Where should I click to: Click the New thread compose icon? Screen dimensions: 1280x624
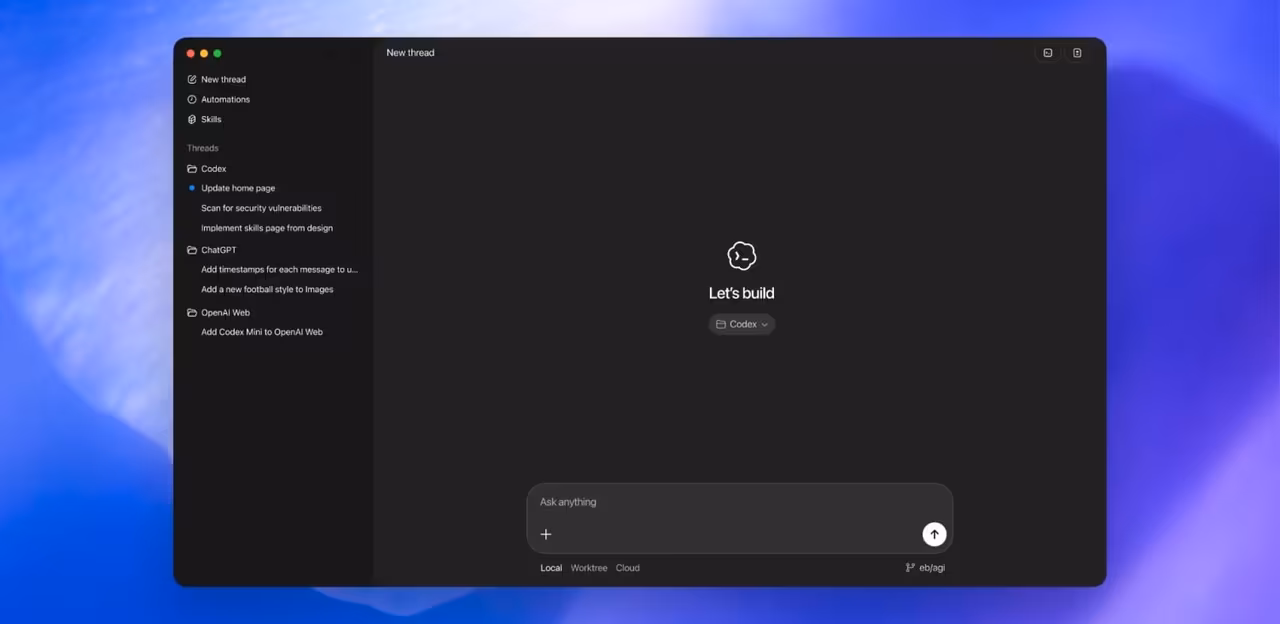click(192, 80)
